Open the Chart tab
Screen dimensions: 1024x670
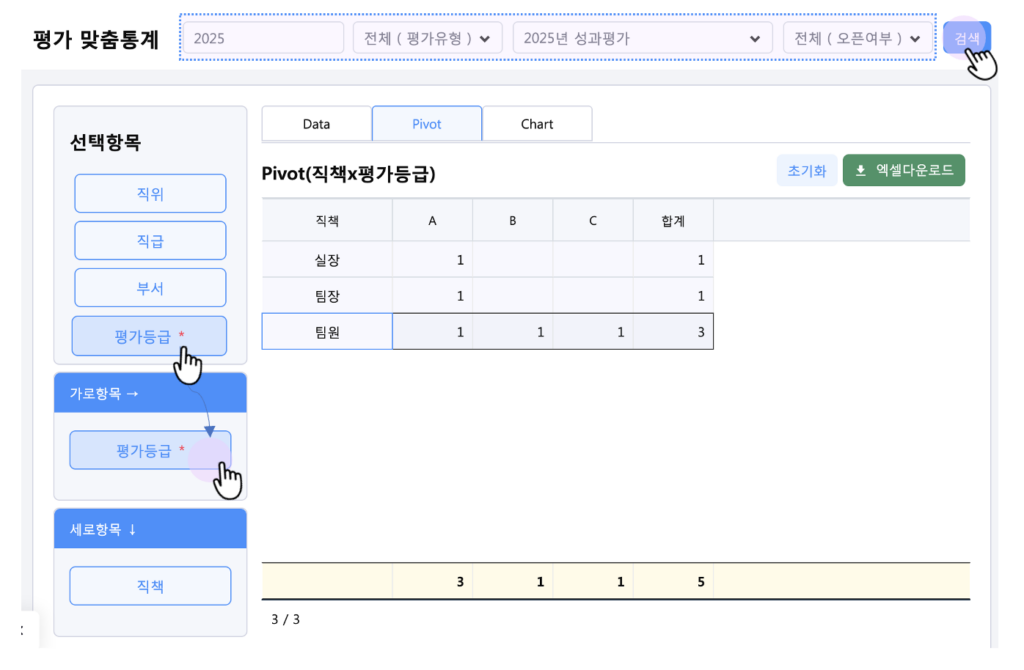tap(537, 124)
